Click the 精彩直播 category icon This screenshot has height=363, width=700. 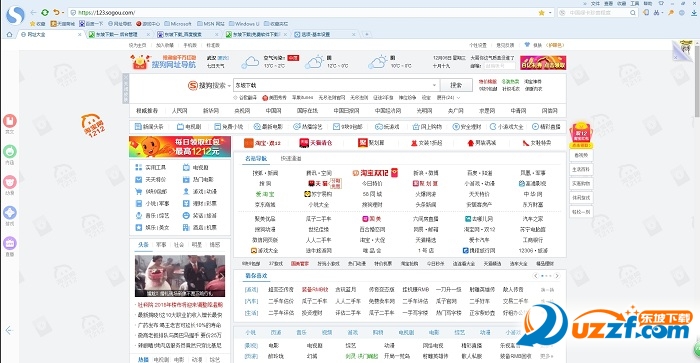(x=546, y=127)
